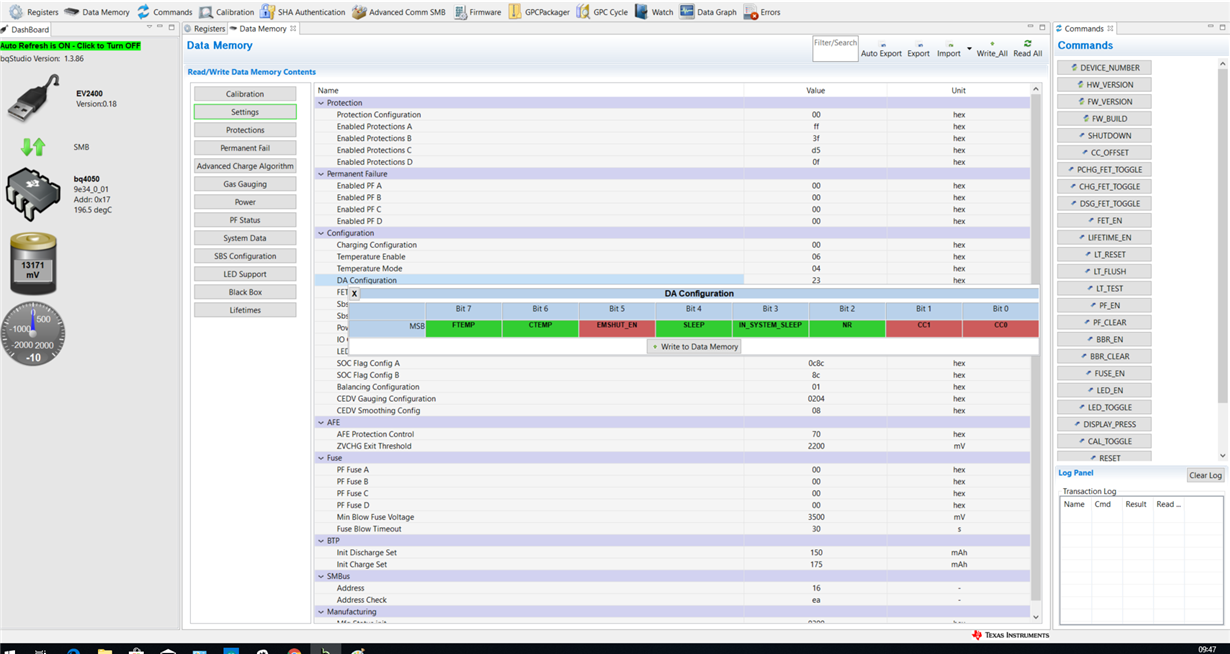
Task: Click the green SMB communication arrows
Action: pos(33,147)
